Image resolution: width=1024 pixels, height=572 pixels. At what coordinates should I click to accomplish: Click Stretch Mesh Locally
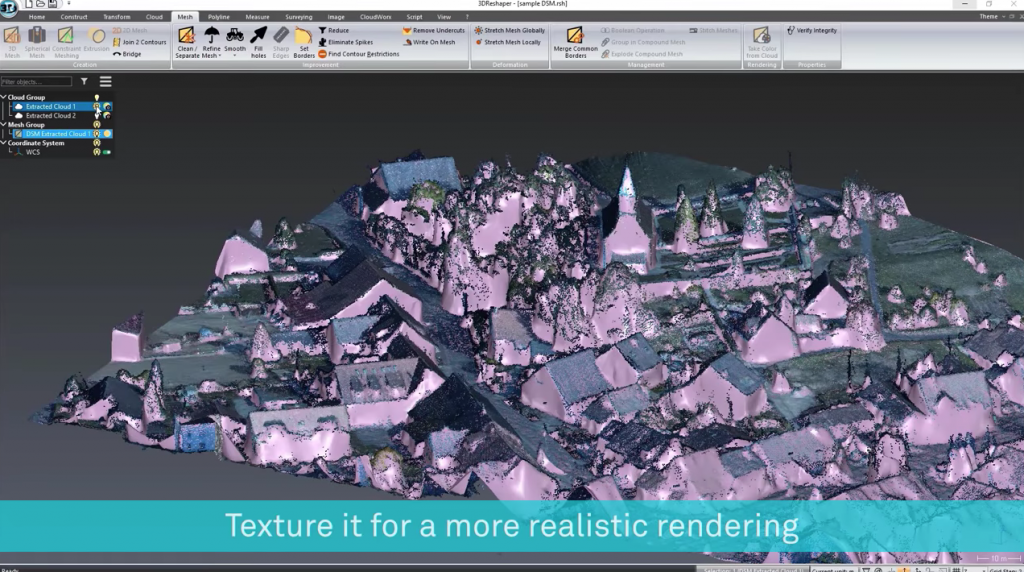(507, 42)
